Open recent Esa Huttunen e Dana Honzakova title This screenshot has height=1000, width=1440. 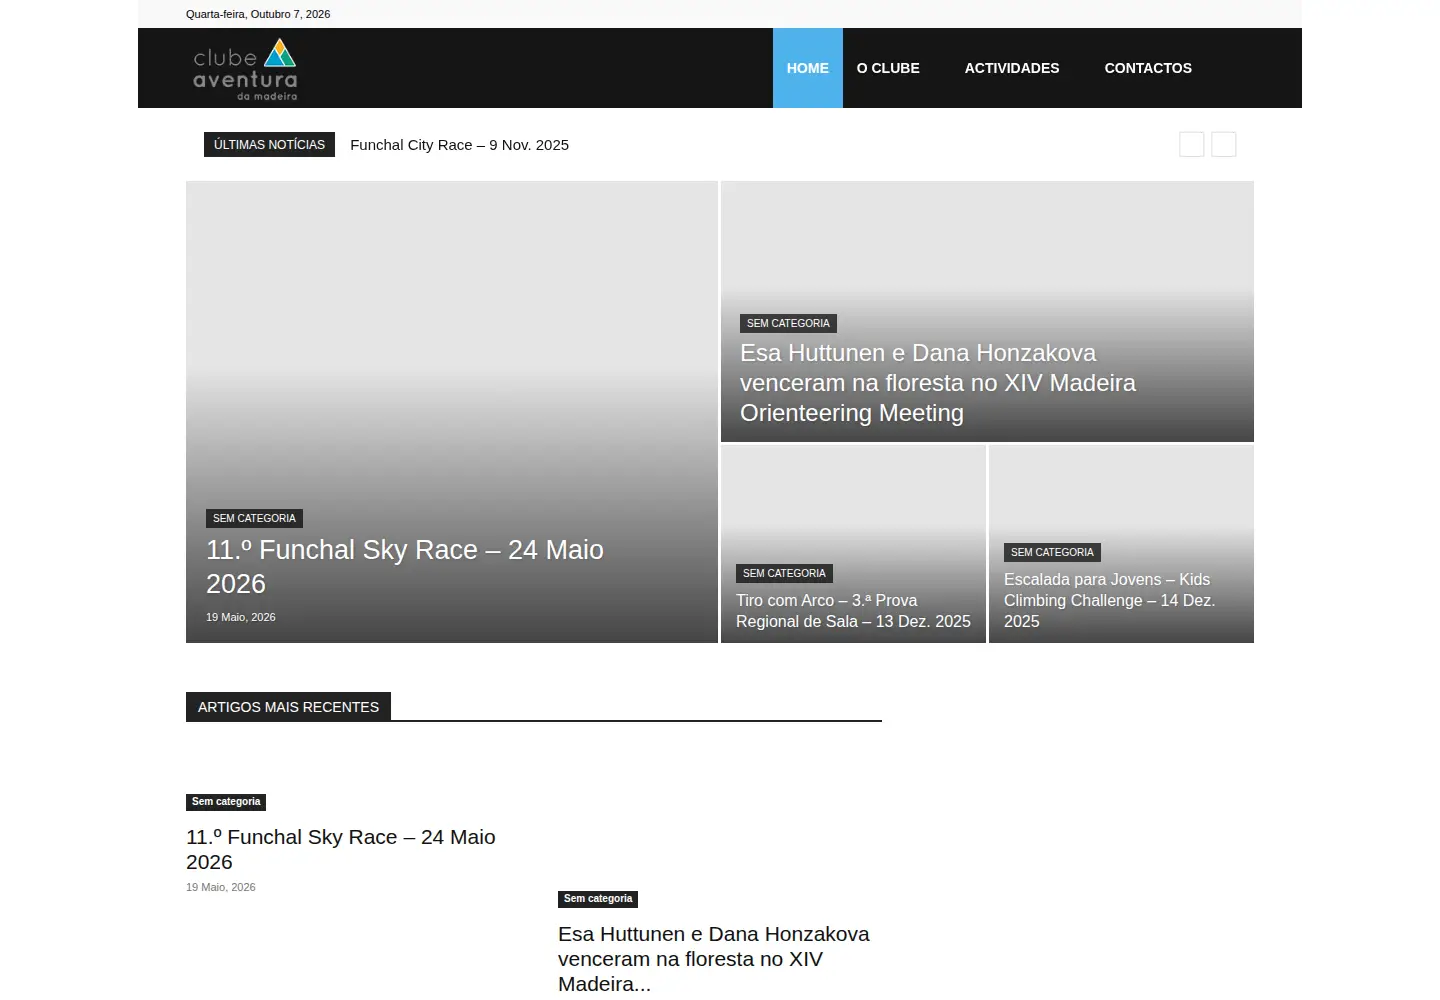[714, 959]
